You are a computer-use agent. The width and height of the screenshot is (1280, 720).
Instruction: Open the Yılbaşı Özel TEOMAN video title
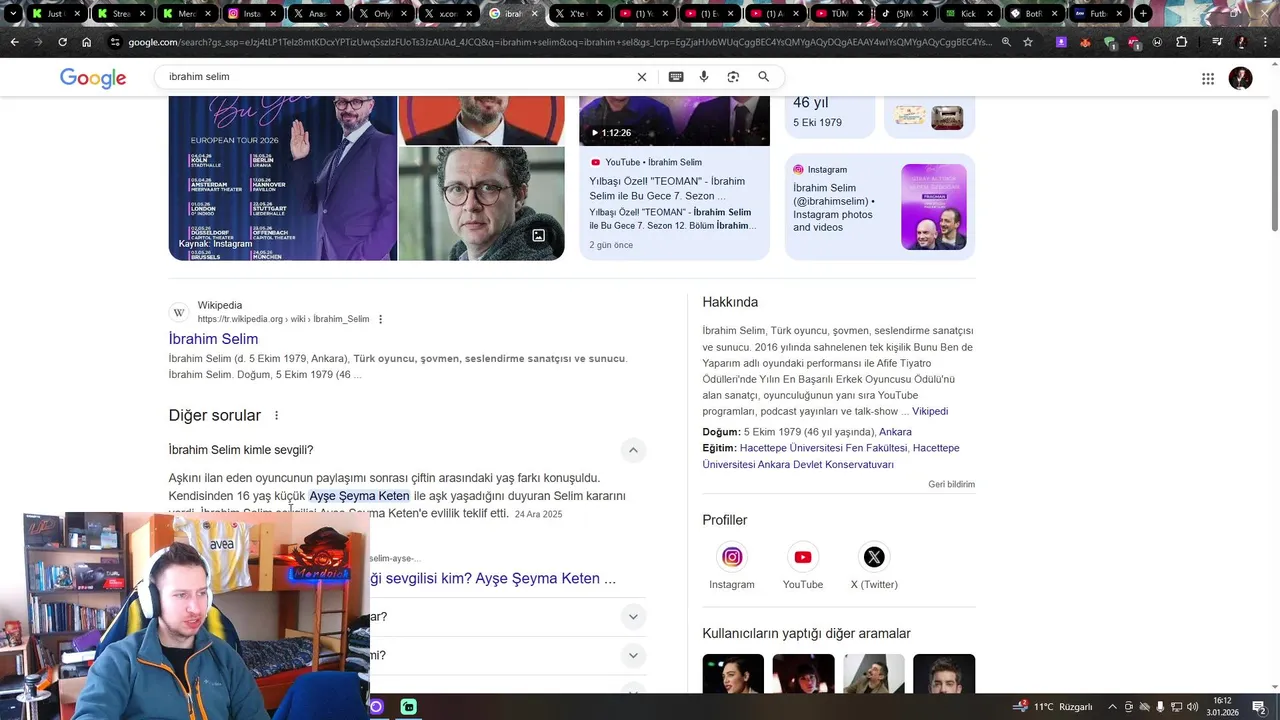click(x=667, y=188)
